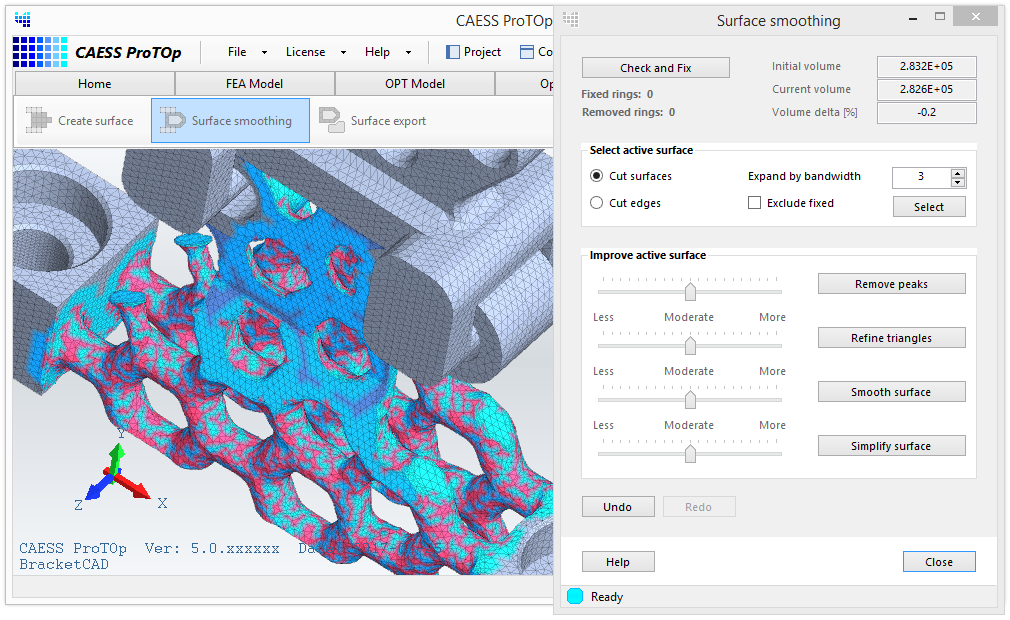
Task: Open the File menu
Action: click(237, 52)
